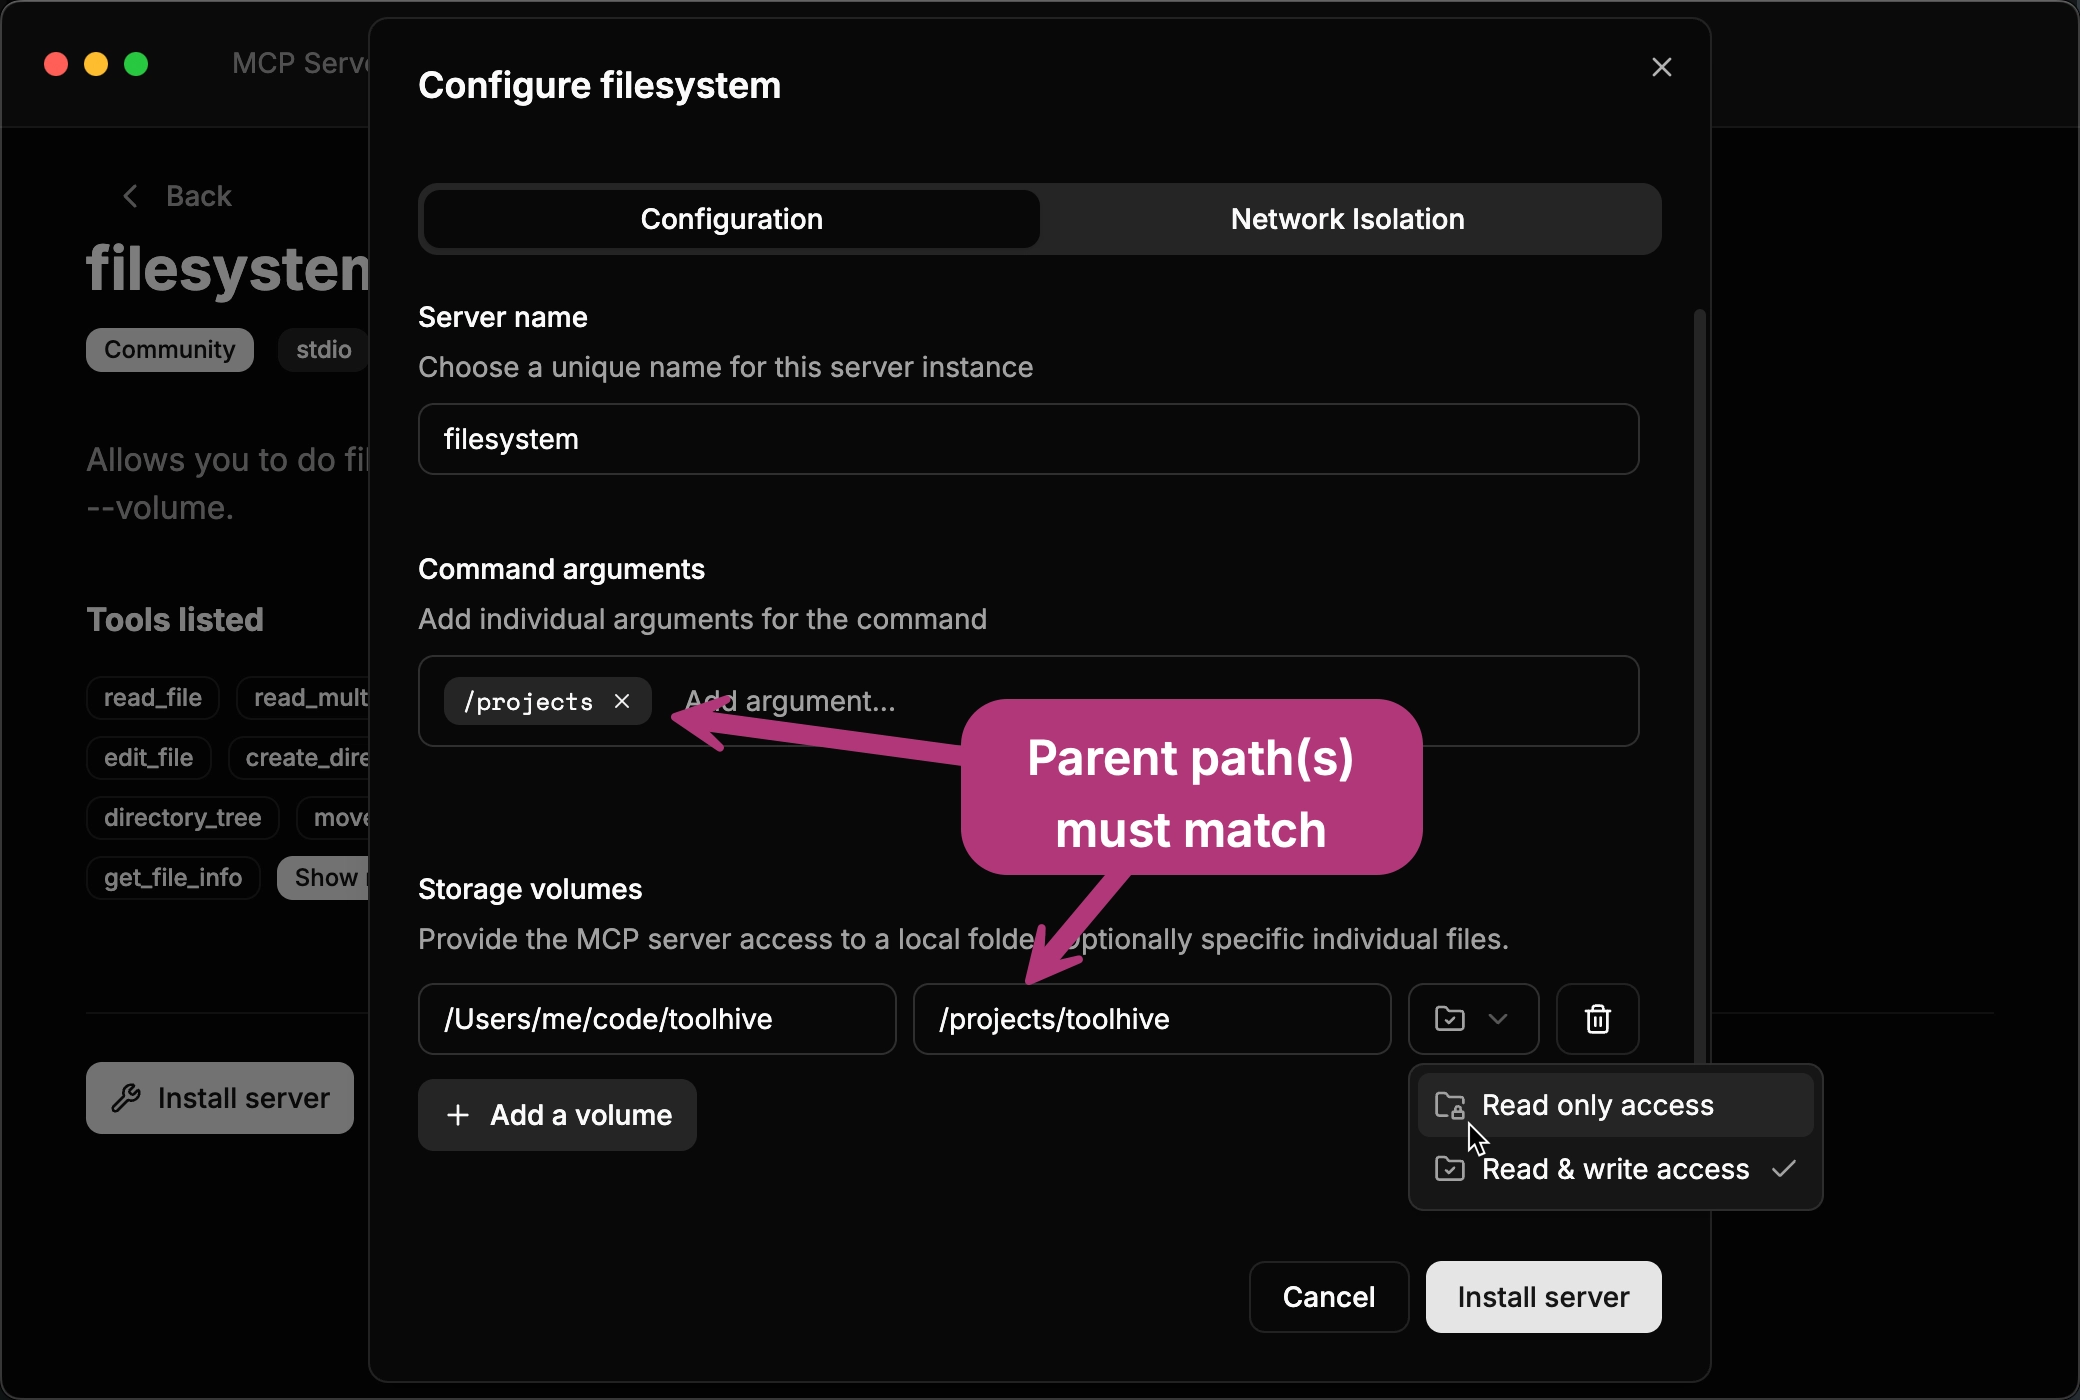
Task: Select Read & write access
Action: (1614, 1169)
